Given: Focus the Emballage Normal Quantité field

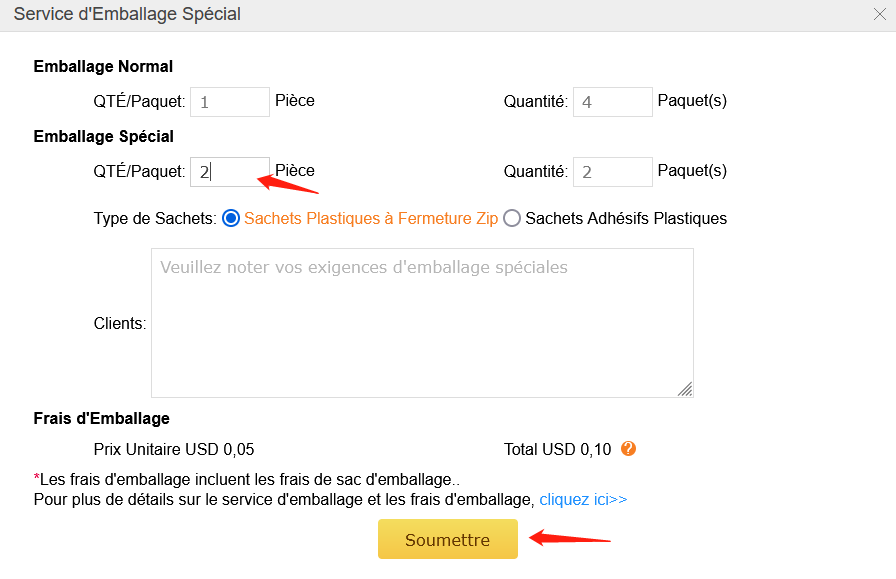Looking at the screenshot, I should (x=613, y=102).
